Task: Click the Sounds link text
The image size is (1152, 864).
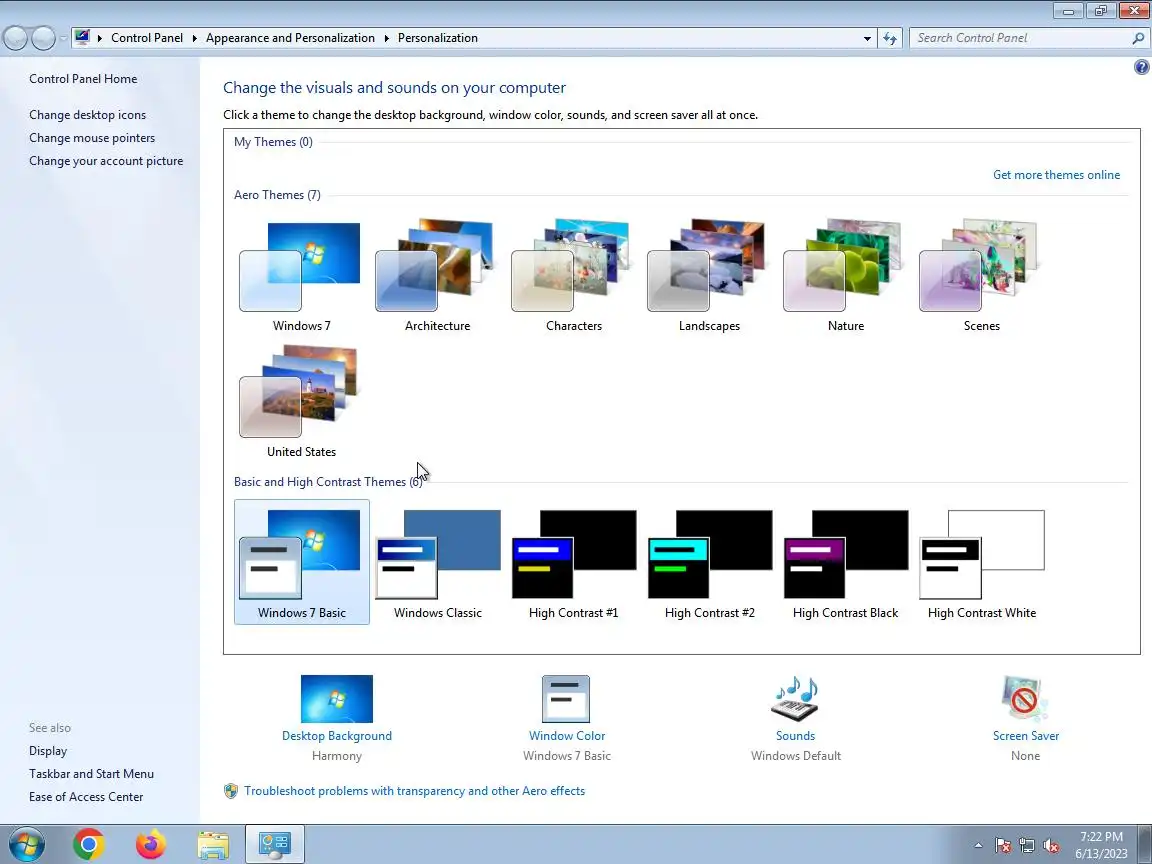Action: pos(795,735)
